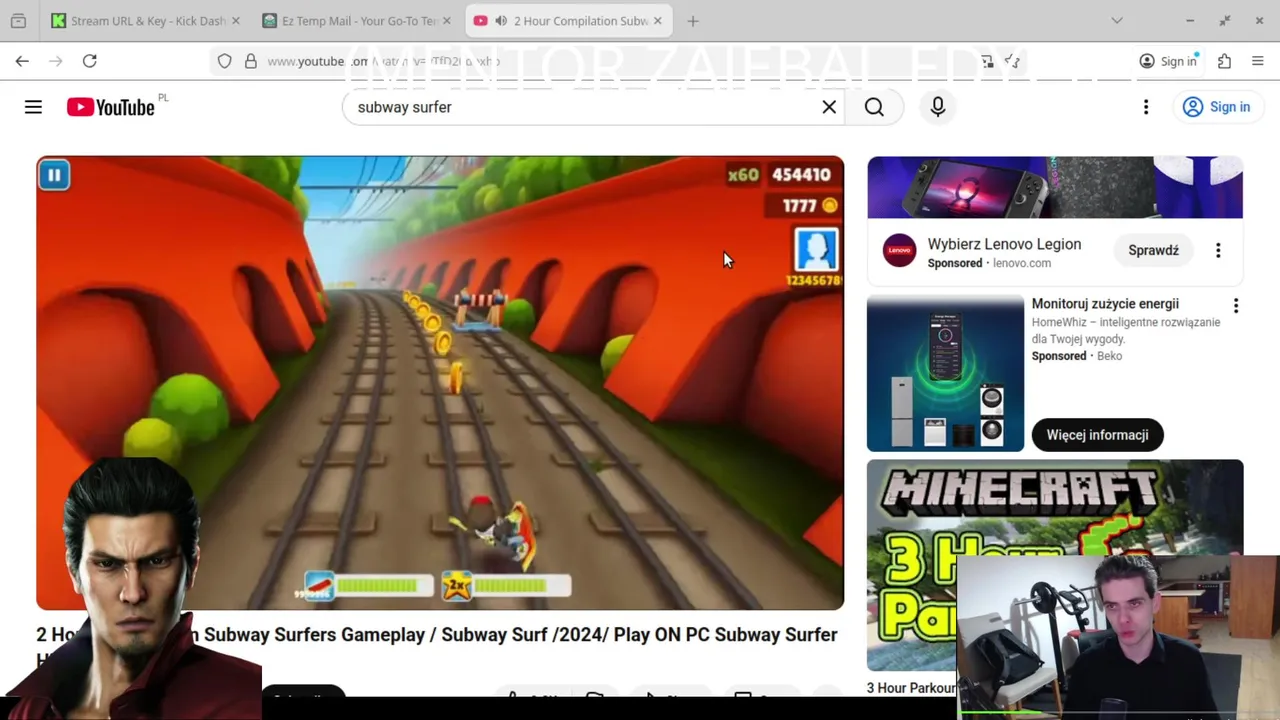Run the search with the magnifier button
Image resolution: width=1280 pixels, height=720 pixels.
pyautogui.click(x=874, y=107)
